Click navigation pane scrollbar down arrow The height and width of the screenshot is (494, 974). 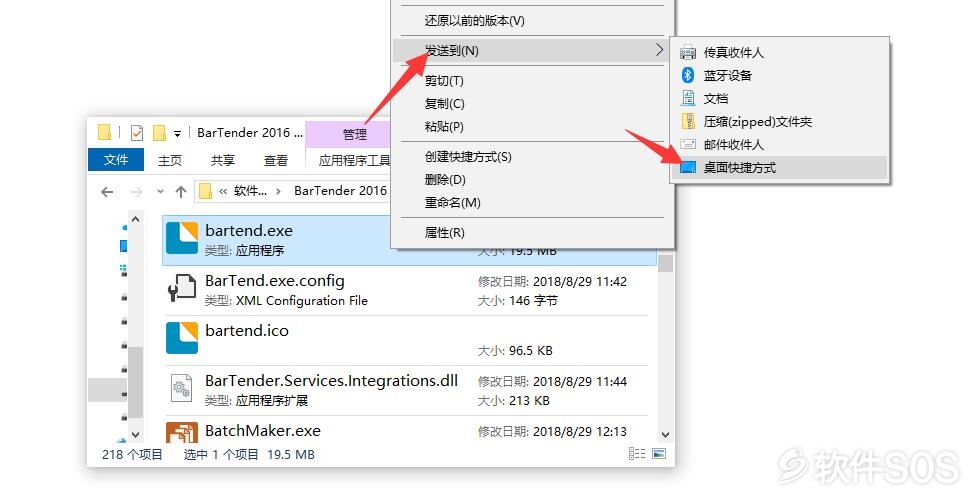pyautogui.click(x=135, y=435)
